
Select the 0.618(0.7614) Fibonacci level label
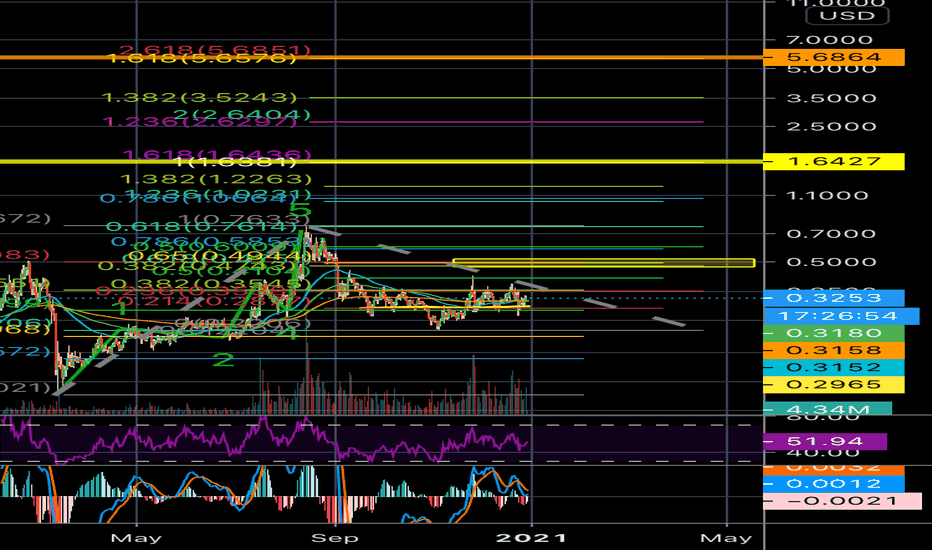pyautogui.click(x=201, y=227)
